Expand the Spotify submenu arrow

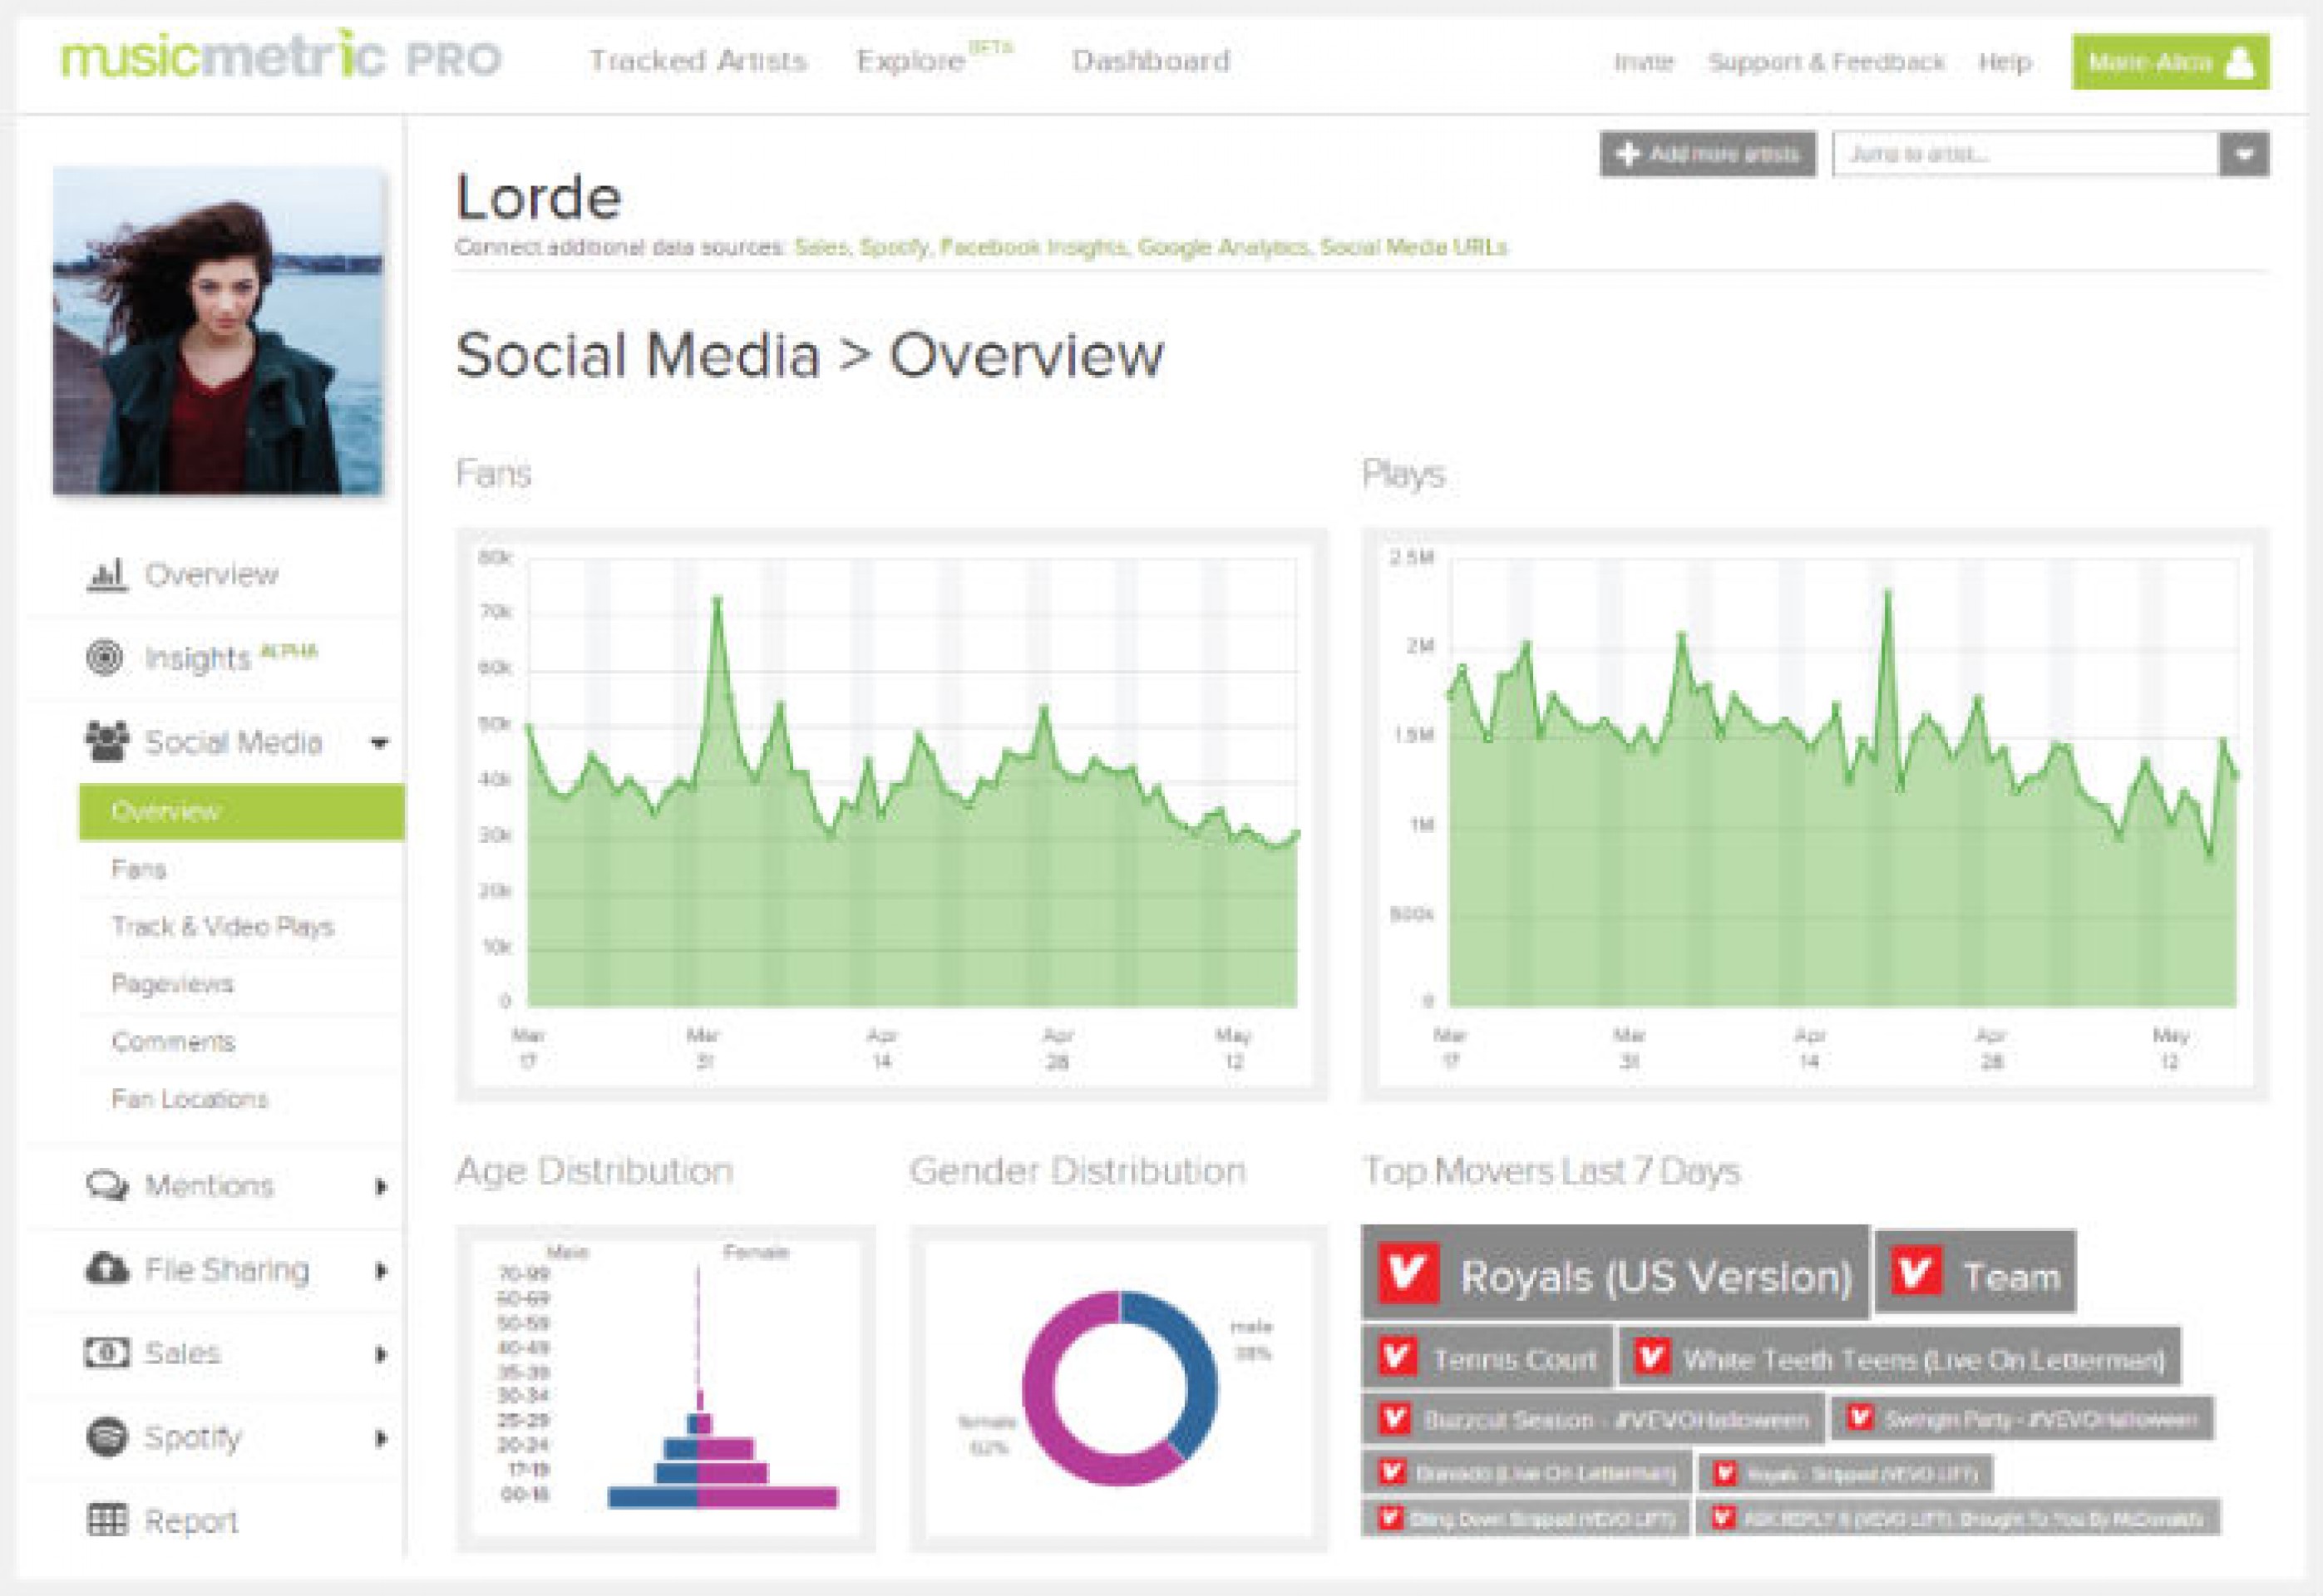point(381,1439)
